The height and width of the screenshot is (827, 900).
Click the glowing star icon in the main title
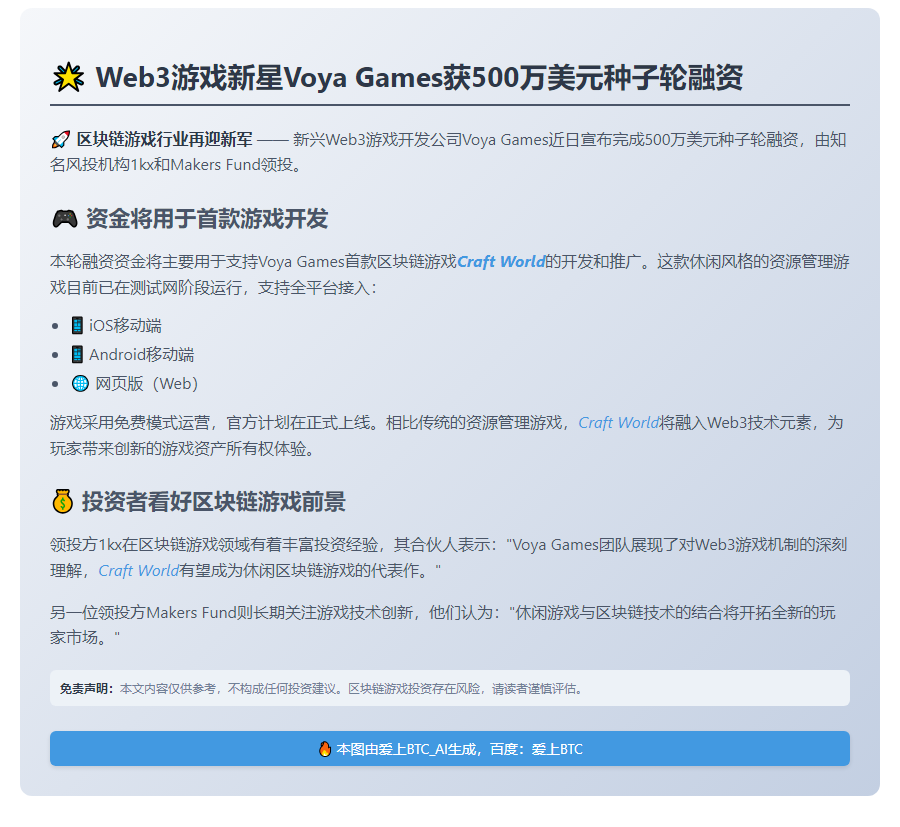[67, 76]
